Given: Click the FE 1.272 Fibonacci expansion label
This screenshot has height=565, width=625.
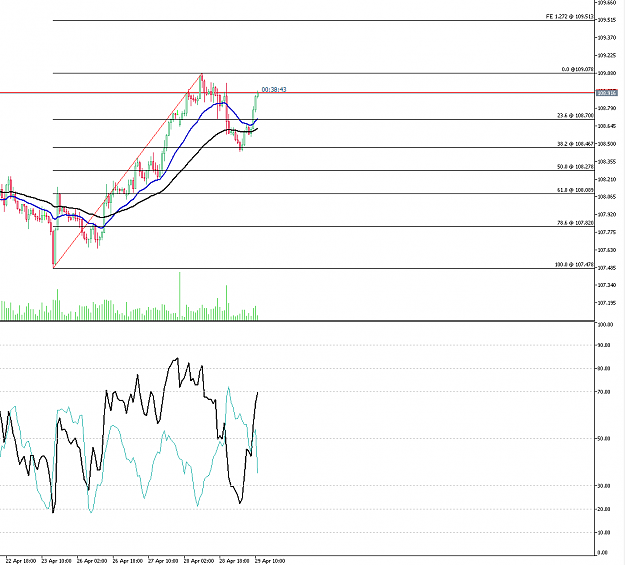Looking at the screenshot, I should point(569,17).
